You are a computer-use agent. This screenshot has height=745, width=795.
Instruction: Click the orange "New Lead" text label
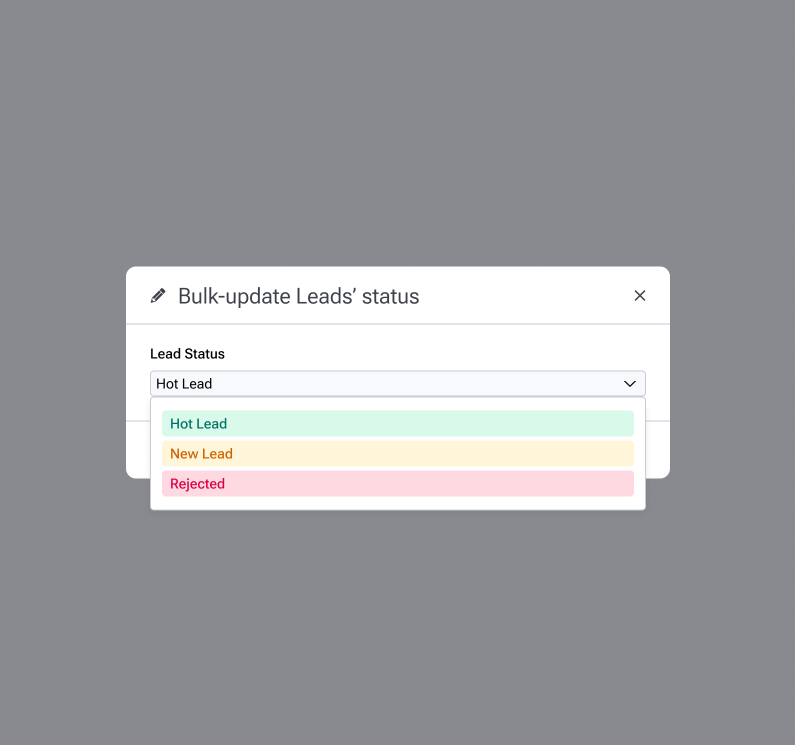(201, 454)
